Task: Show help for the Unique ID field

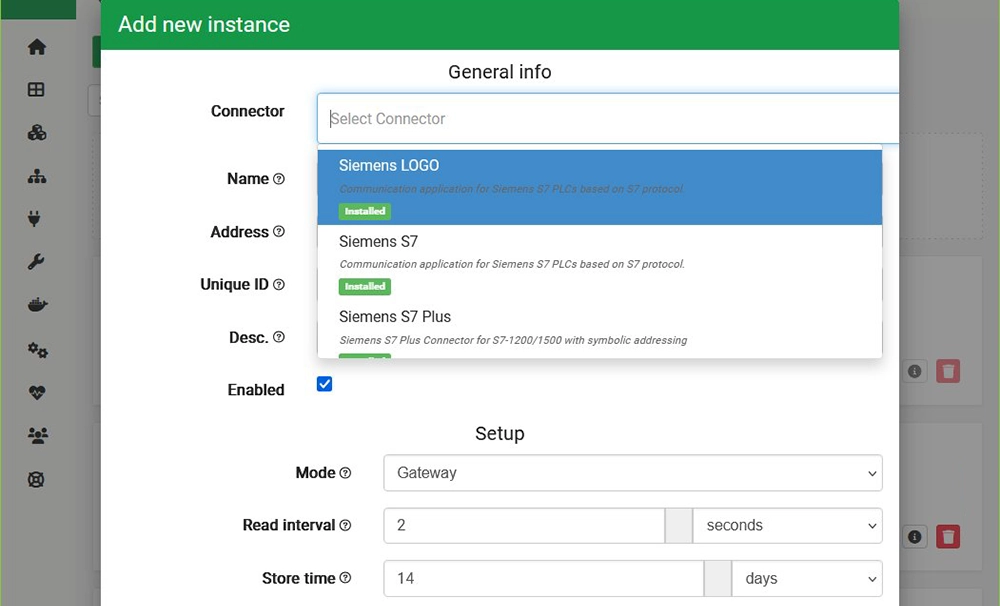Action: [x=279, y=285]
